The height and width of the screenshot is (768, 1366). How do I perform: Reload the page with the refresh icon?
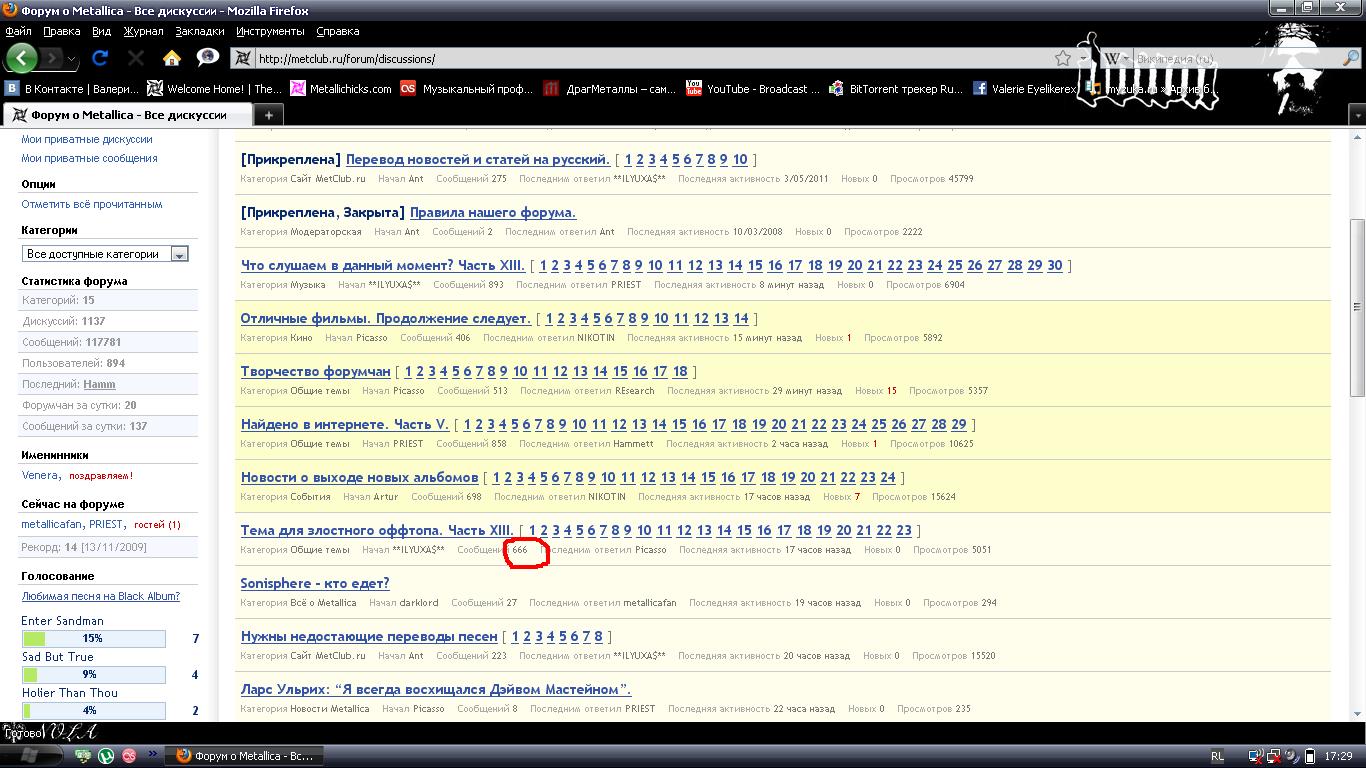(100, 58)
